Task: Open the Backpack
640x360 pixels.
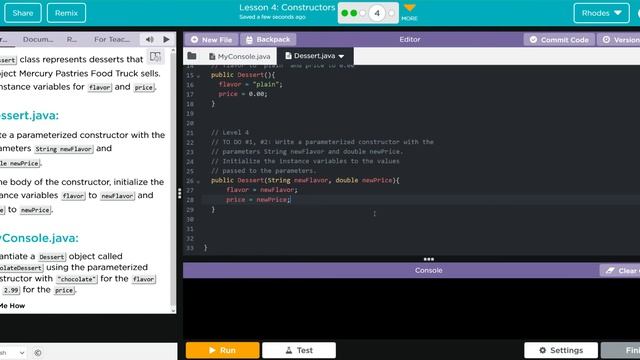Action: click(268, 40)
